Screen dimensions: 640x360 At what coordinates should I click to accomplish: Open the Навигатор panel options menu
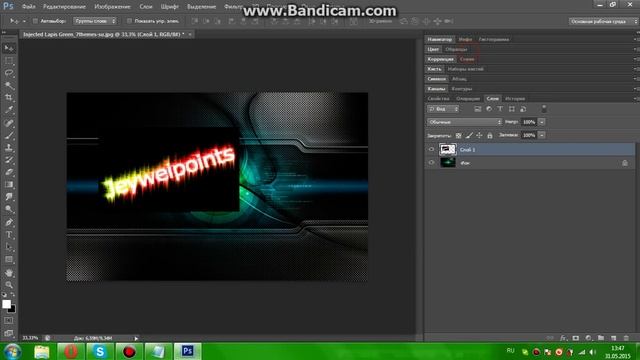[636, 40]
